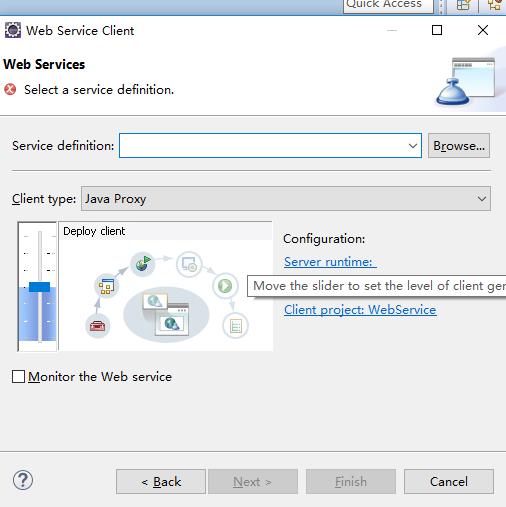Enable Monitor the Web service checkbox
This screenshot has height=507, width=506.
tap(18, 377)
